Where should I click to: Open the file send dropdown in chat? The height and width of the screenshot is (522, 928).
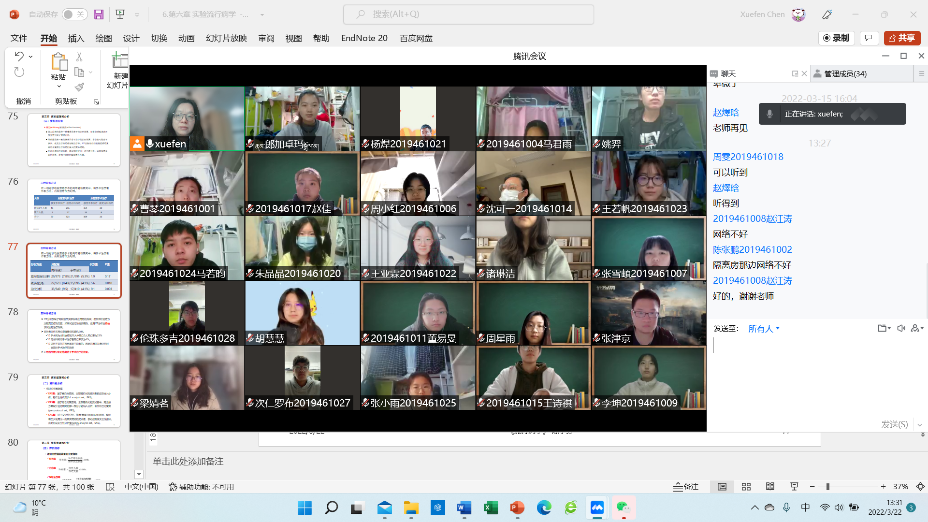click(x=882, y=328)
